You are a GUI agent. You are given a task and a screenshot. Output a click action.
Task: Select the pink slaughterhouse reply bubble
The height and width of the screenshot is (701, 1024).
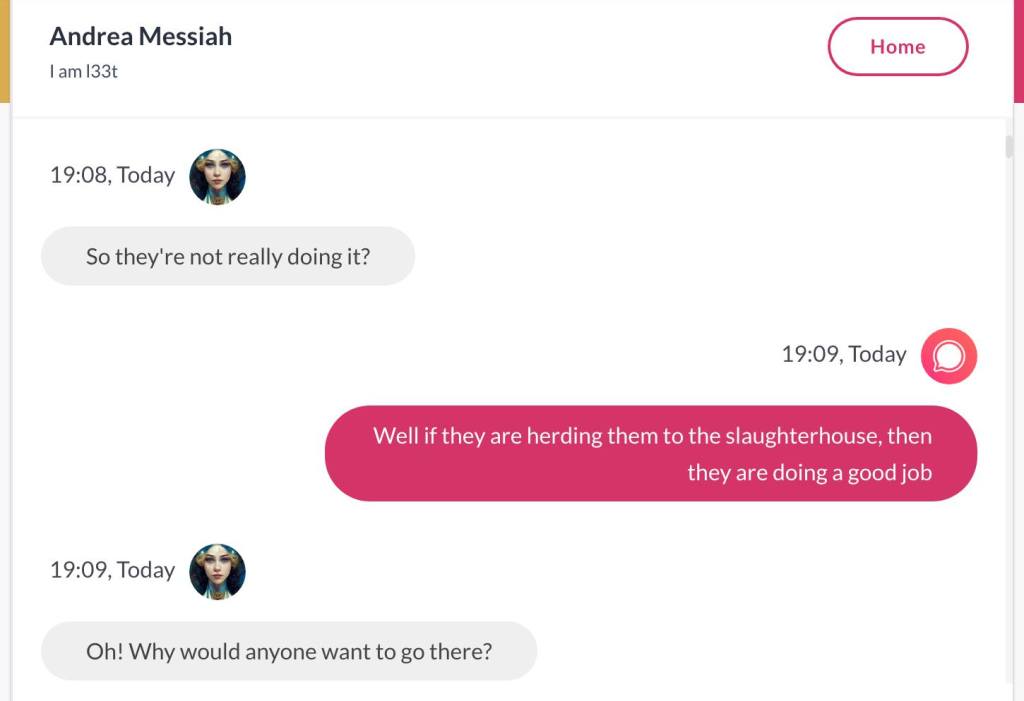651,453
